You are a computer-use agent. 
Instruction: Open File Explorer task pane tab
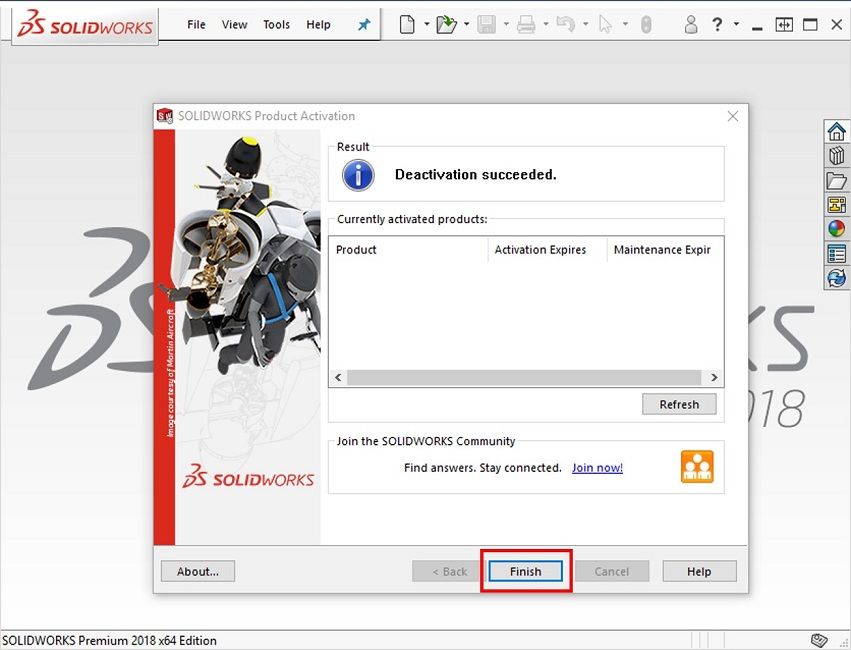point(836,181)
